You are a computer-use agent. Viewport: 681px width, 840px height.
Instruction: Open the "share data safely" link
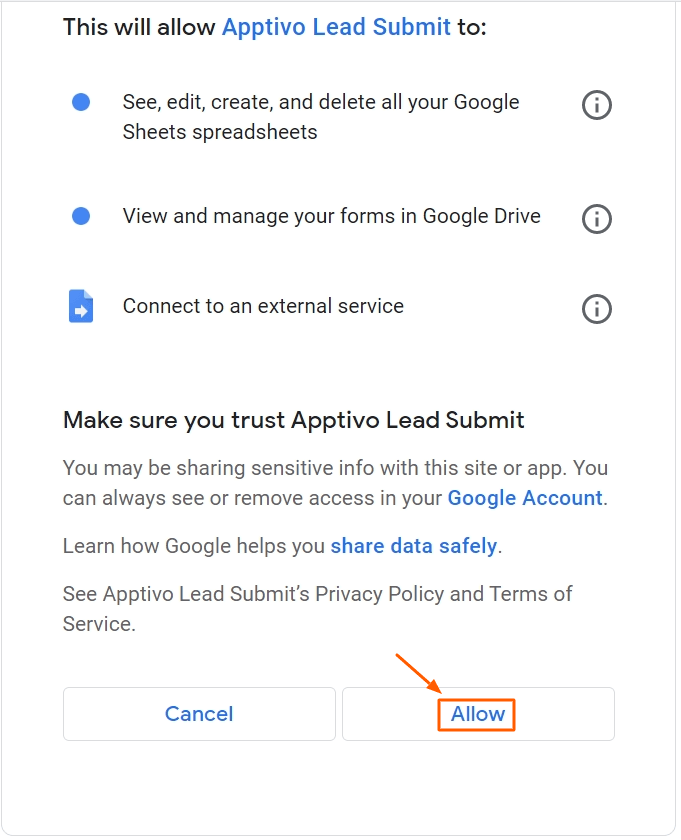[x=414, y=546]
